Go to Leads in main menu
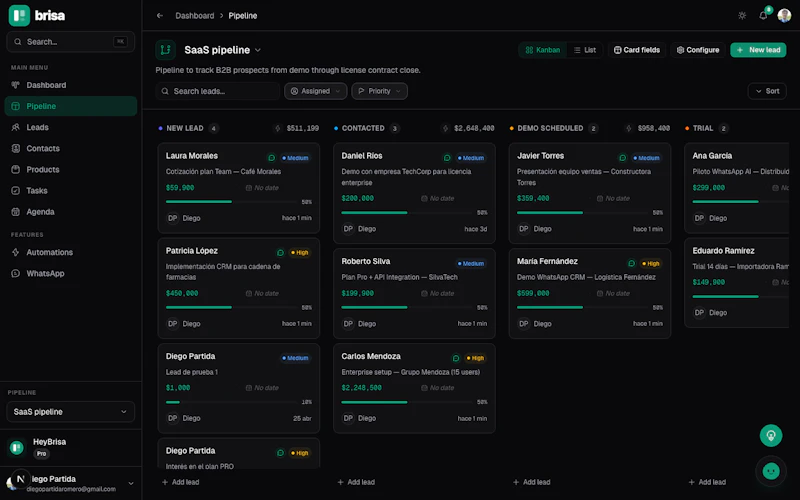800x500 pixels. click(70, 128)
